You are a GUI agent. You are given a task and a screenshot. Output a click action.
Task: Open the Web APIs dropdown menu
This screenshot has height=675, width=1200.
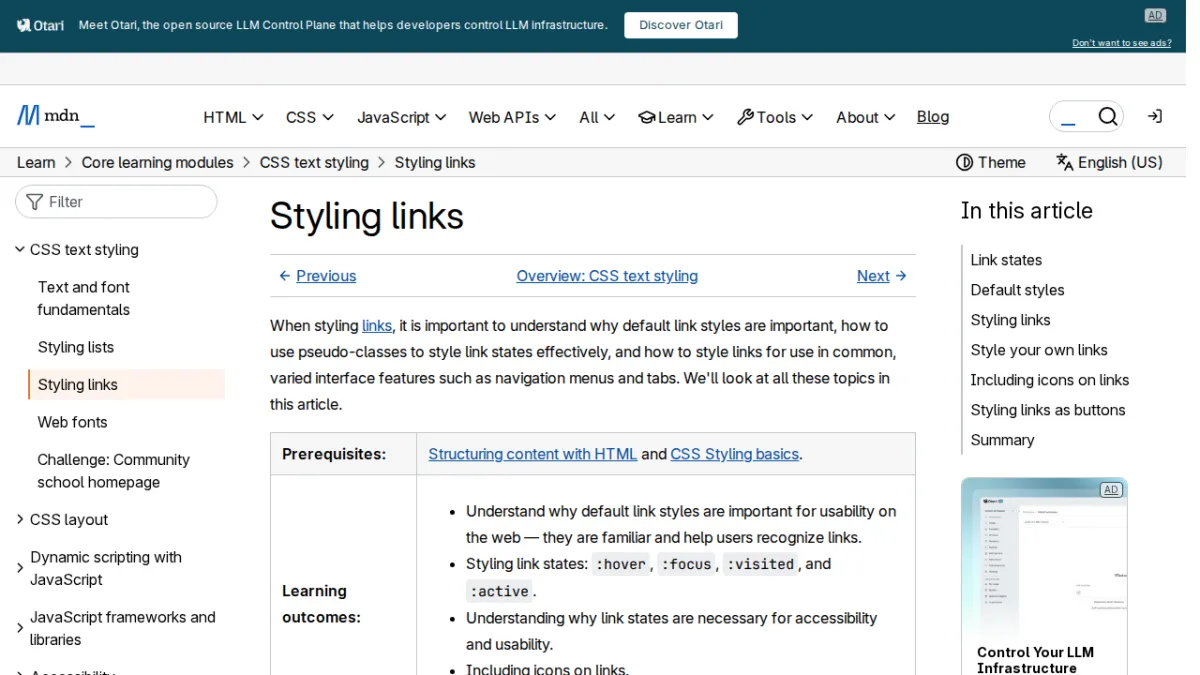pyautogui.click(x=512, y=117)
